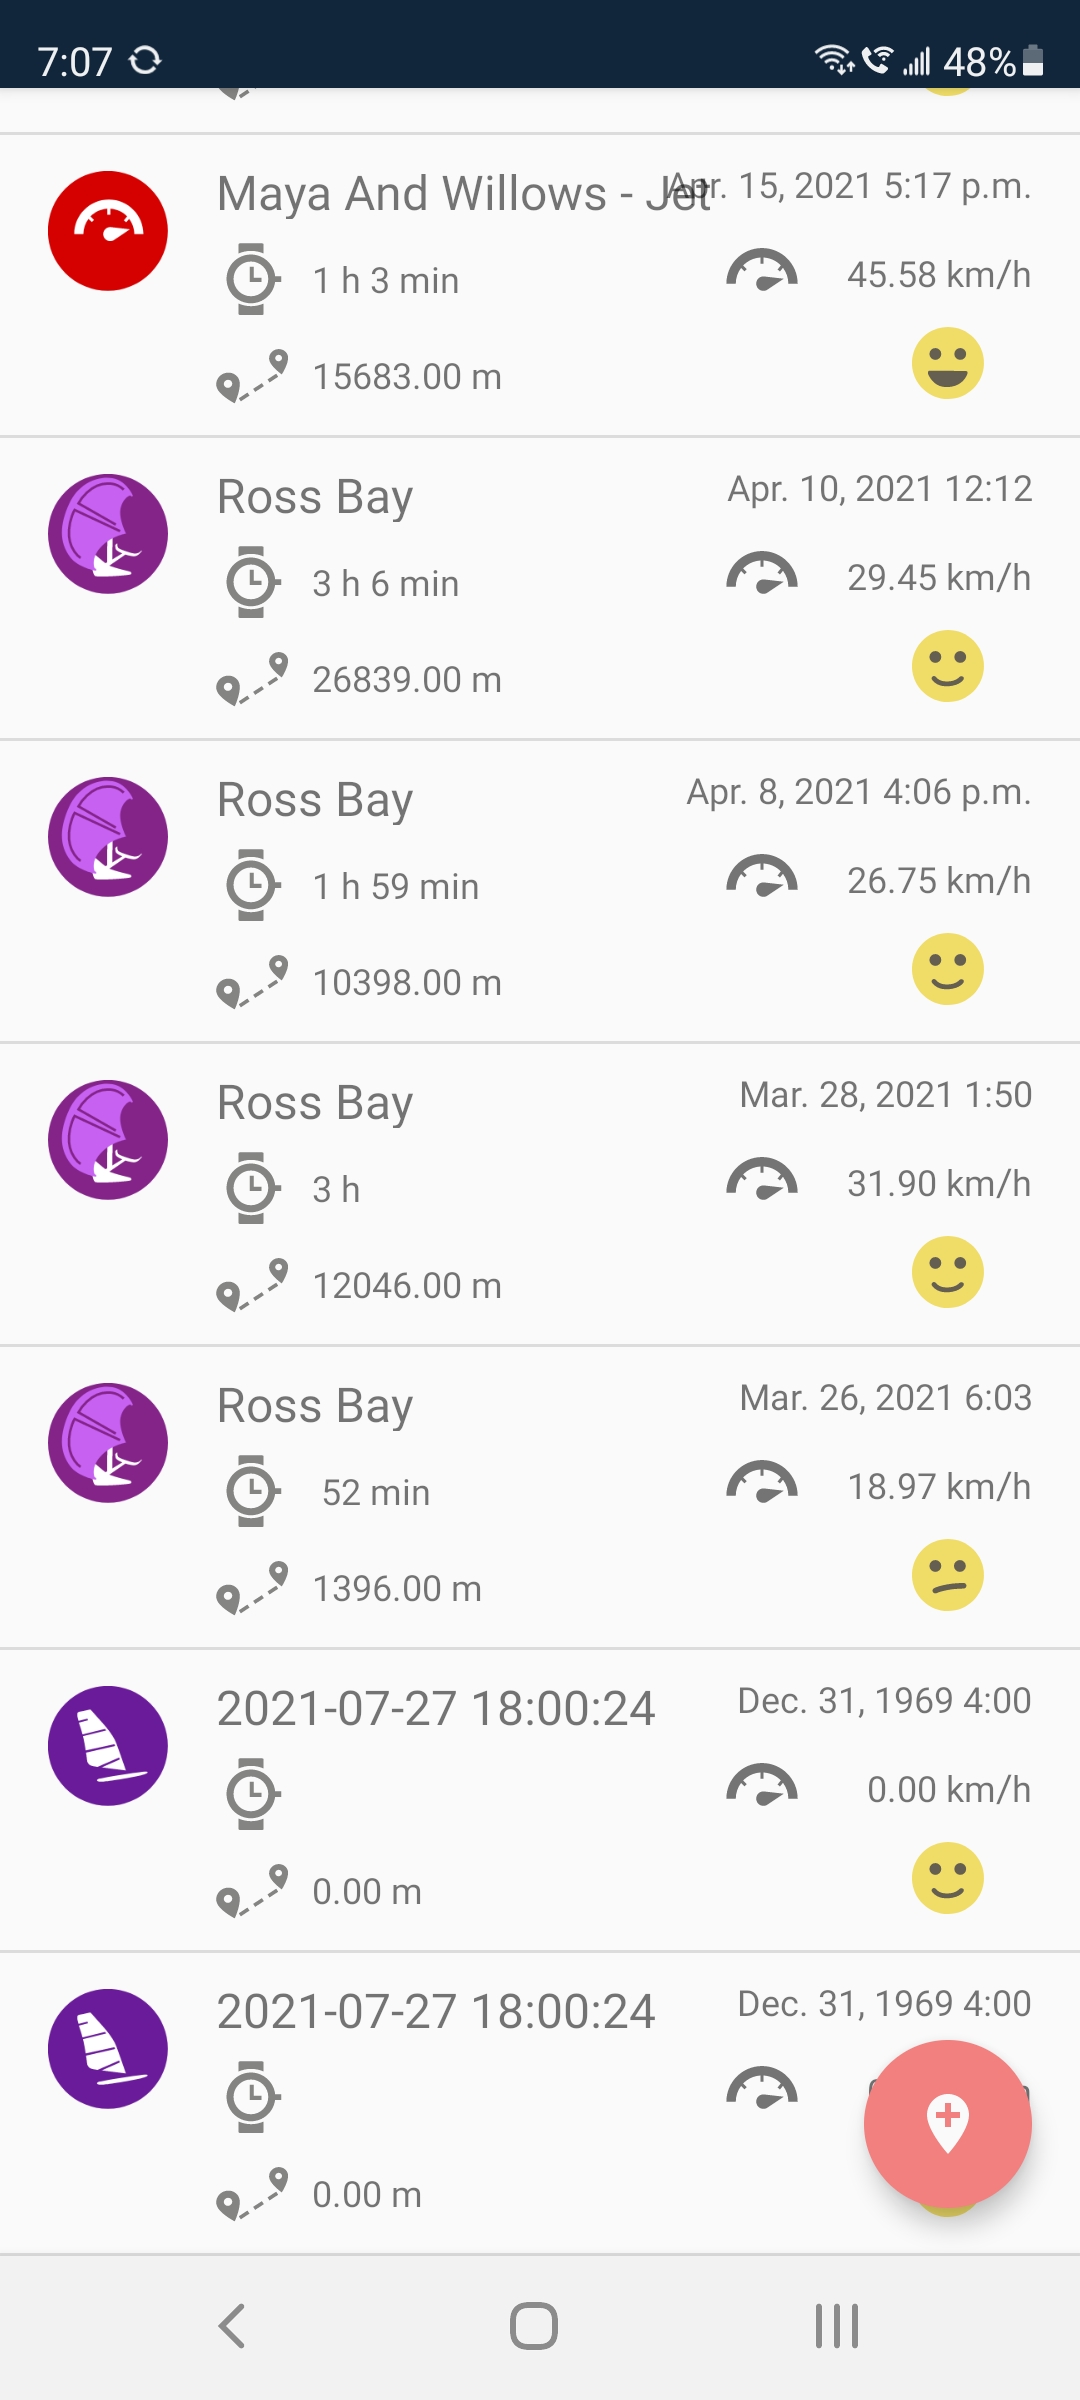This screenshot has width=1080, height=2400.
Task: Open the Maya And Willows - Jet session
Action: pyautogui.click(x=460, y=194)
